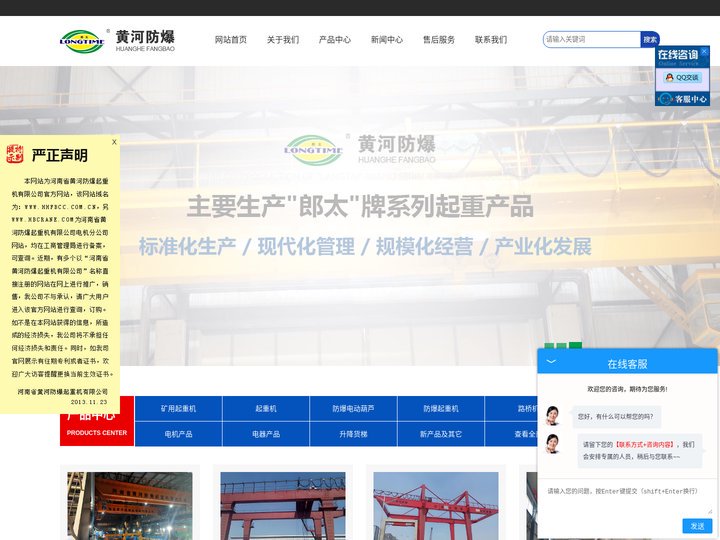Open the 电器产品 category
The width and height of the screenshot is (720, 540).
tap(266, 434)
